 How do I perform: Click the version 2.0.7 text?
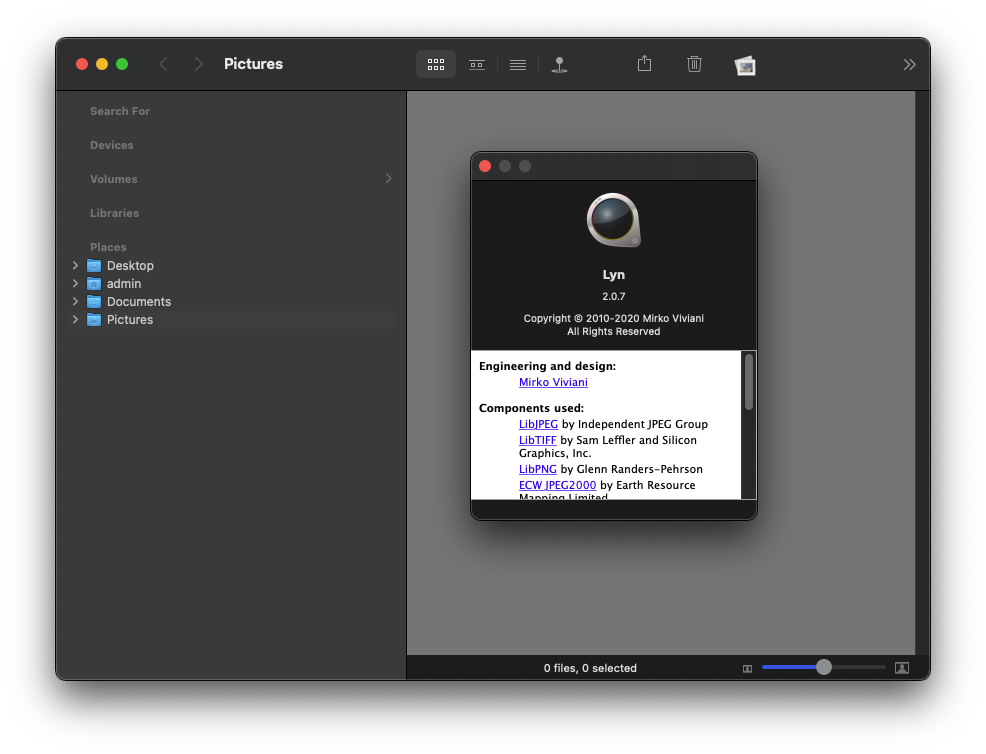click(x=614, y=296)
